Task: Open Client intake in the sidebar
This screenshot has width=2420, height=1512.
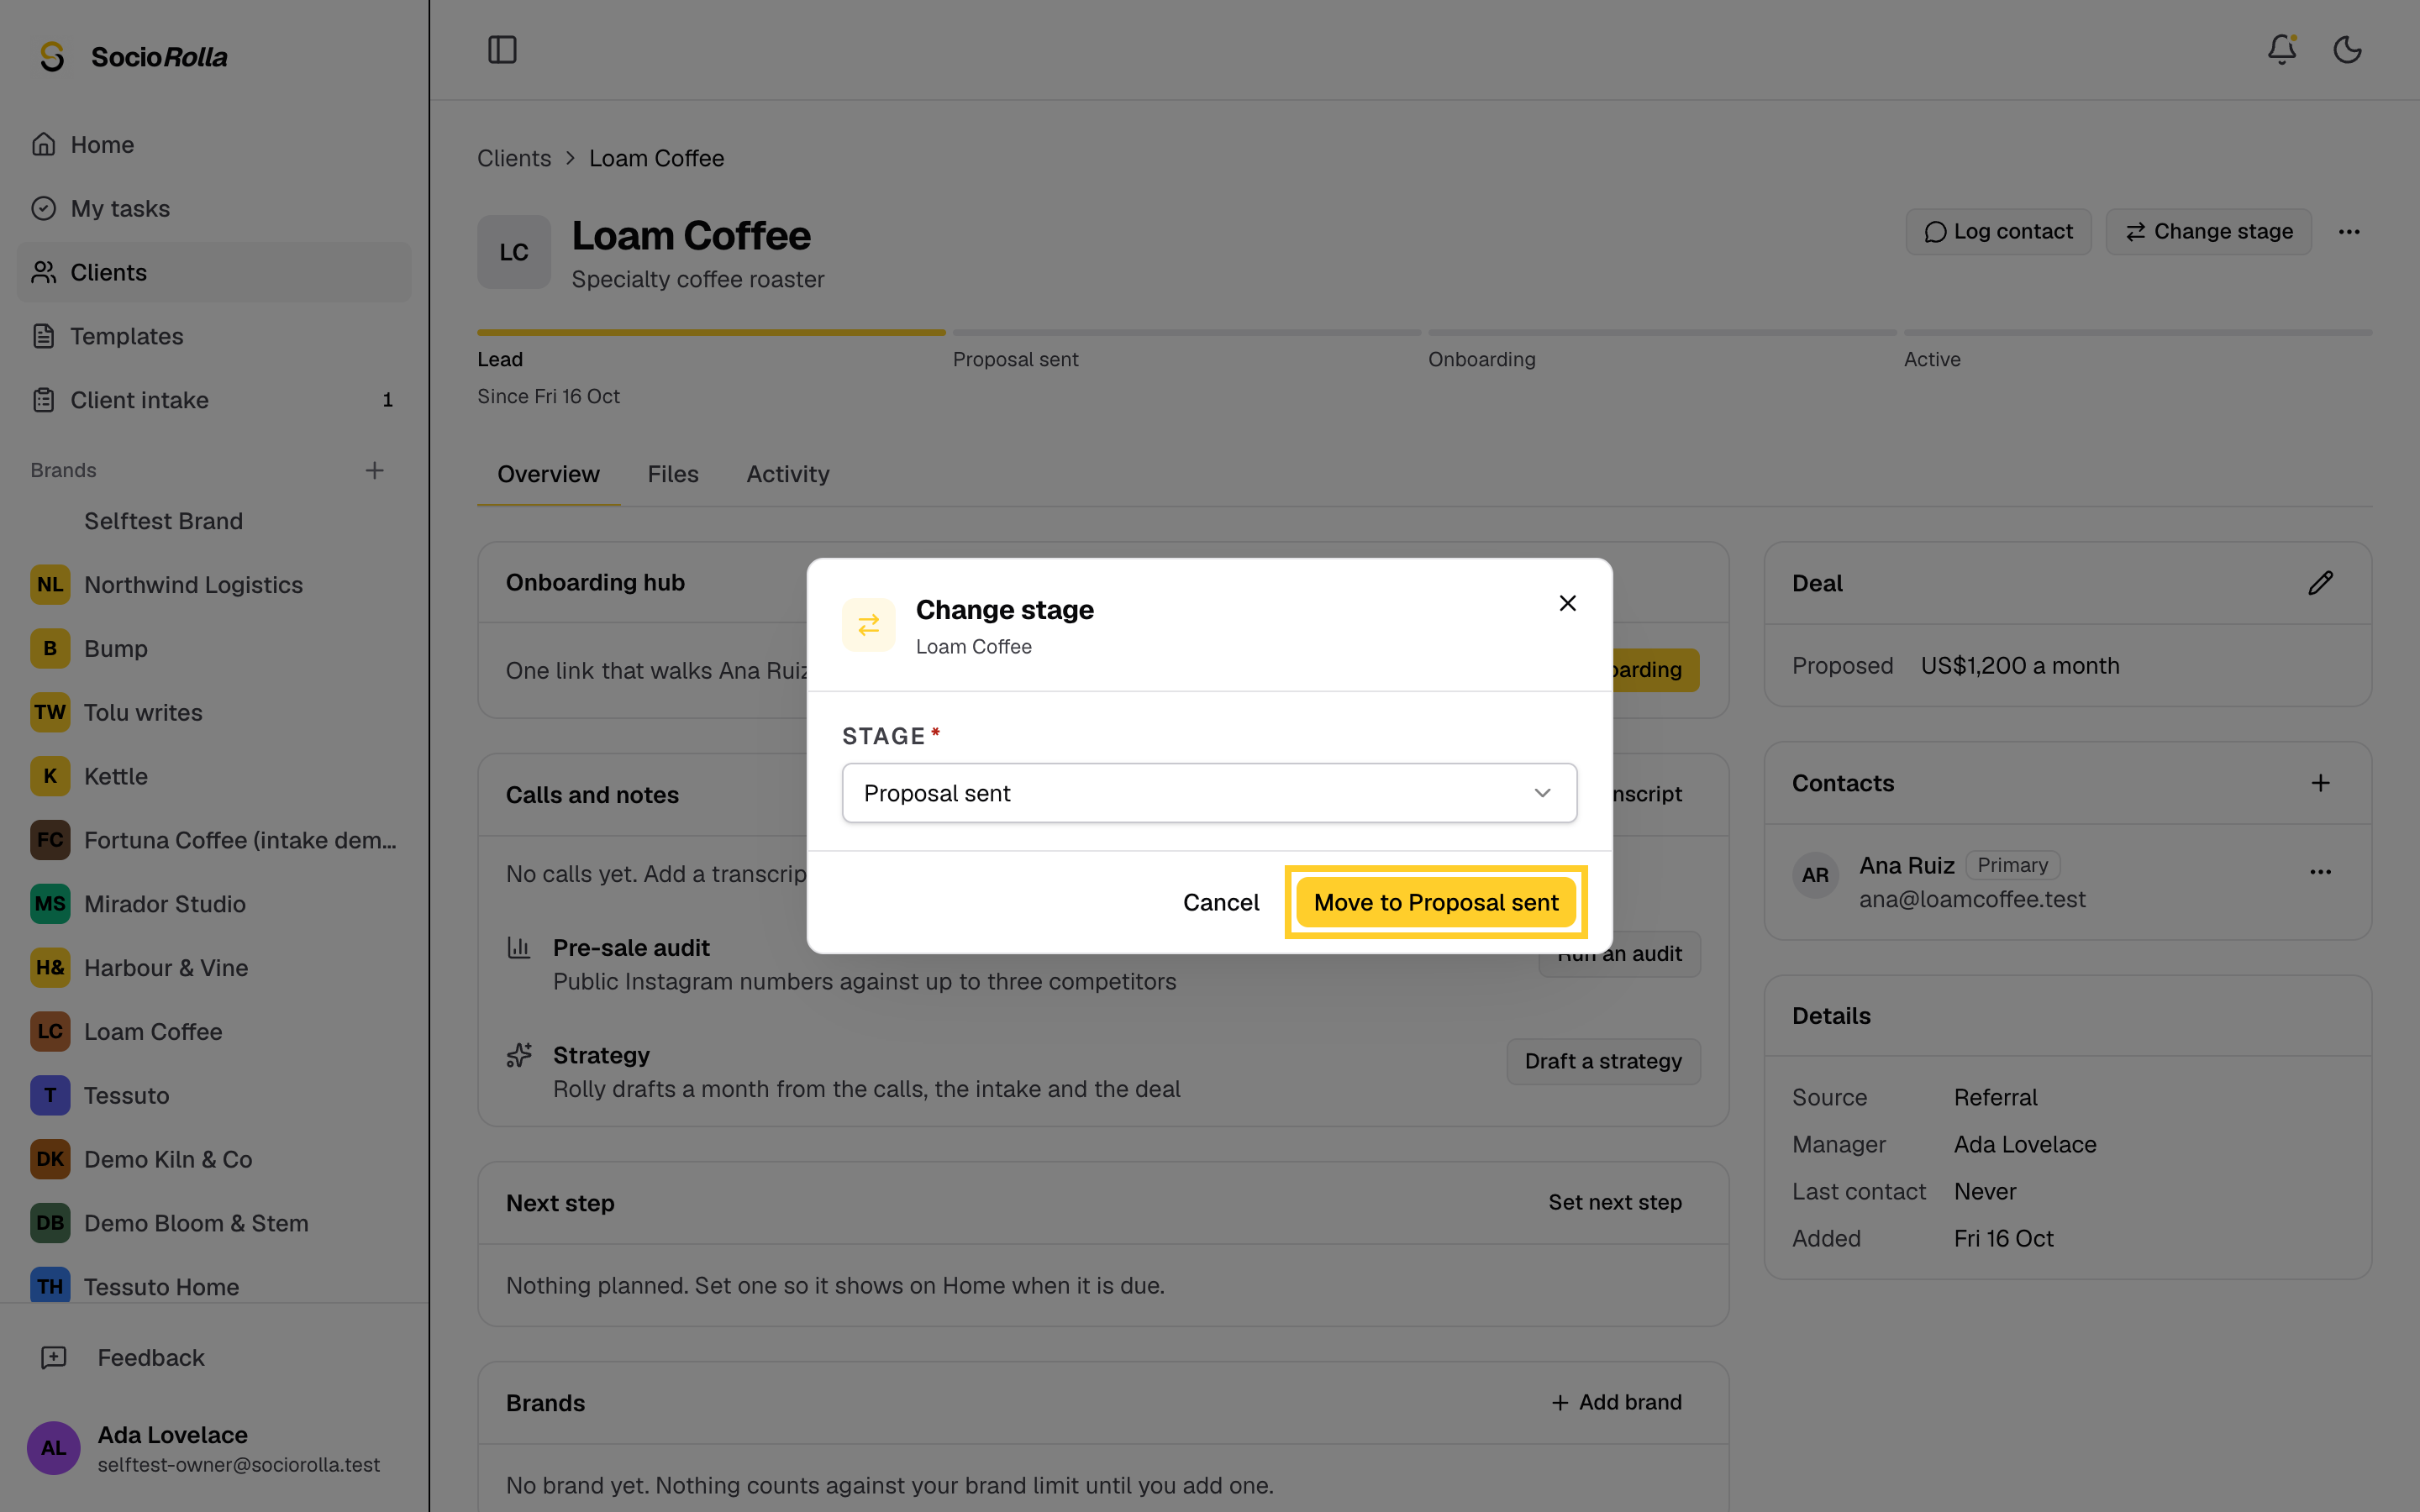Action: pyautogui.click(x=214, y=400)
